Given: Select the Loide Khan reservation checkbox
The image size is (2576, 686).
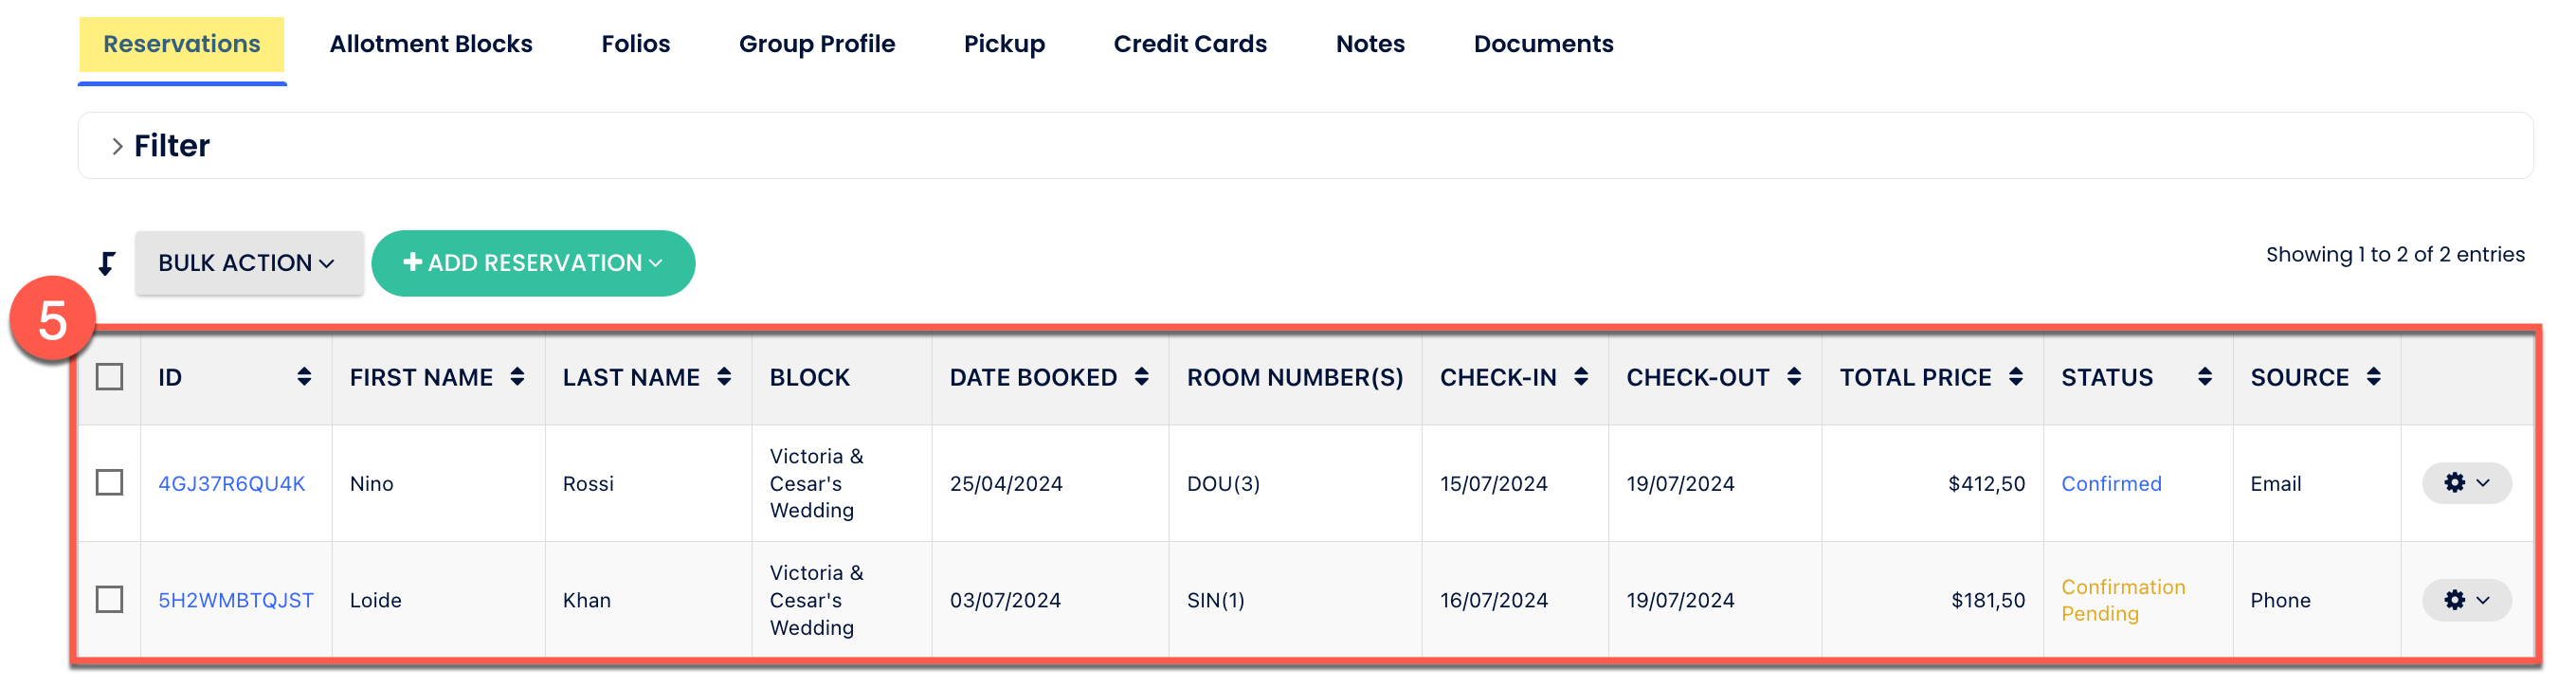Looking at the screenshot, I should pyautogui.click(x=110, y=600).
